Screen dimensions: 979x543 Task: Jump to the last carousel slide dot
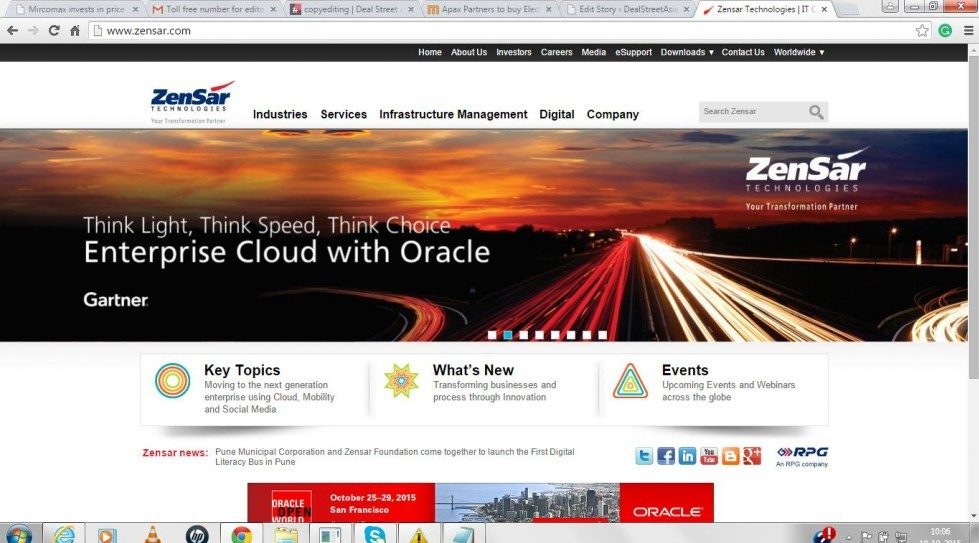pos(602,335)
